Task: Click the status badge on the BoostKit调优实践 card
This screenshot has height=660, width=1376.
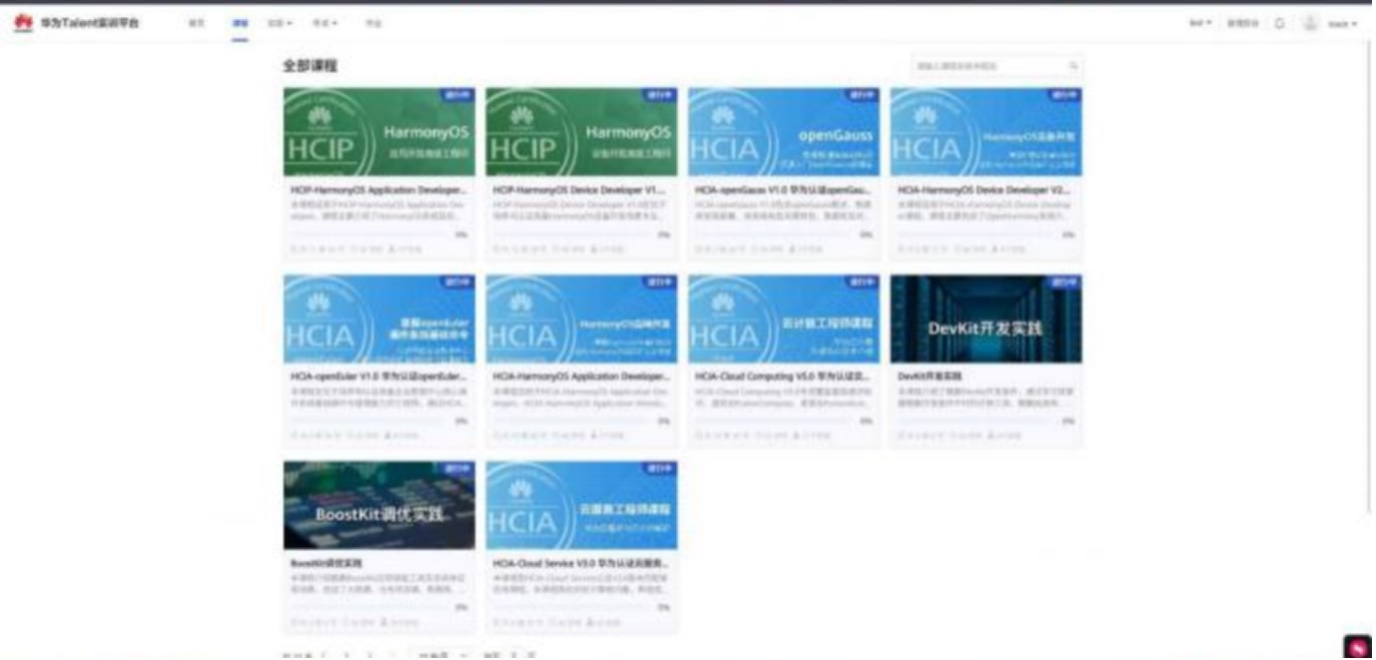Action: tap(458, 468)
